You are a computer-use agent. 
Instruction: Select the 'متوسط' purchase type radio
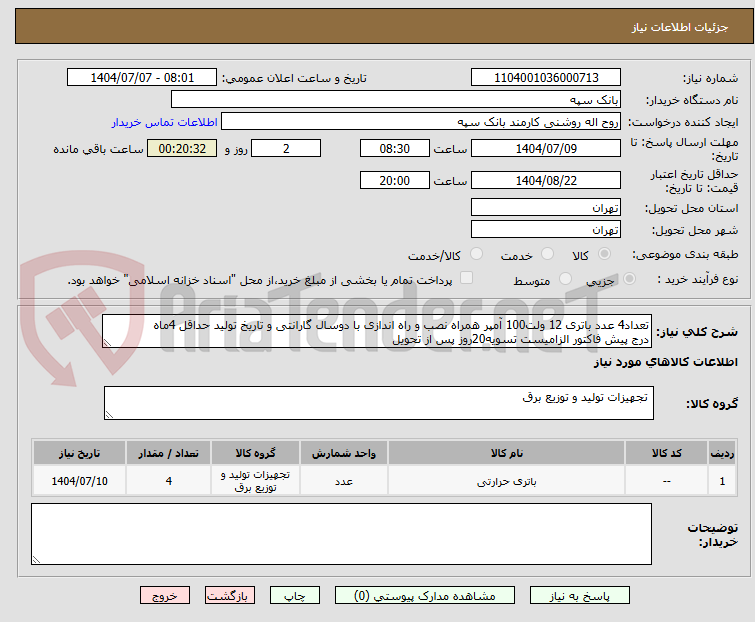566,280
